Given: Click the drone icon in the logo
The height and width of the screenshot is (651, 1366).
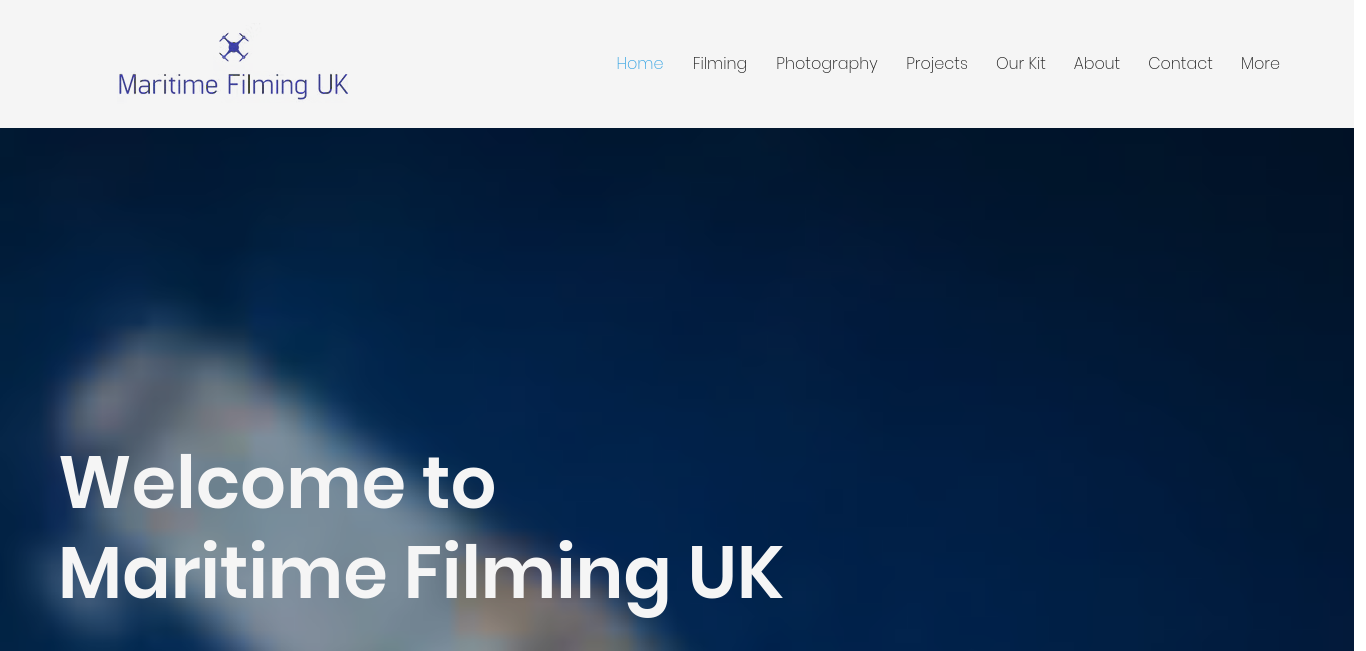Looking at the screenshot, I should pyautogui.click(x=234, y=47).
